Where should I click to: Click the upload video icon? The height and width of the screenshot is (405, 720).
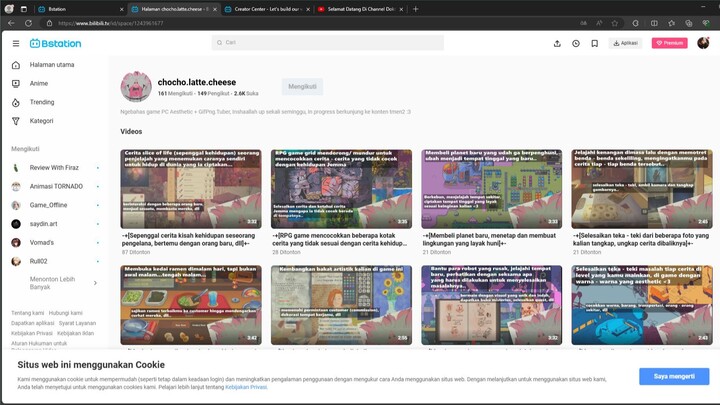tap(557, 44)
